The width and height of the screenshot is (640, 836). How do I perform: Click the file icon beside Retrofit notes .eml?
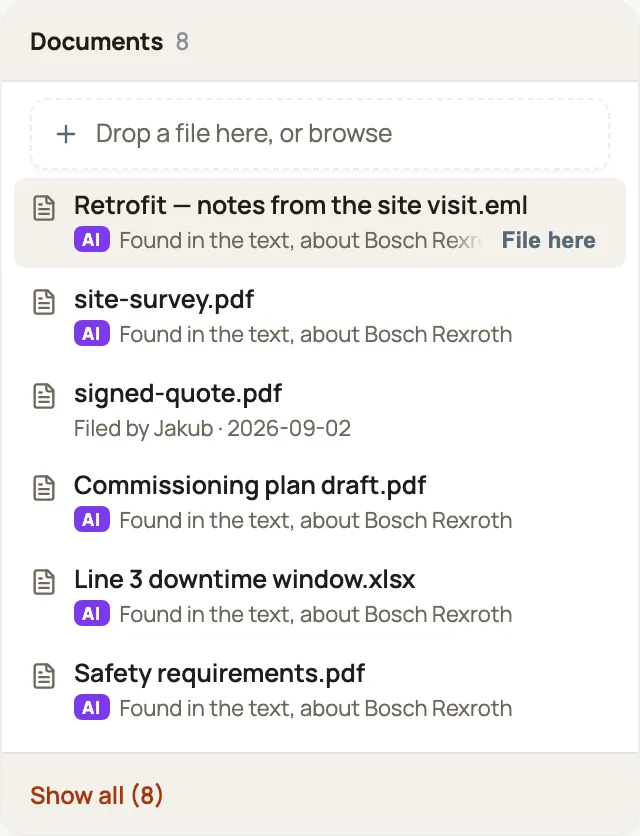coord(44,208)
